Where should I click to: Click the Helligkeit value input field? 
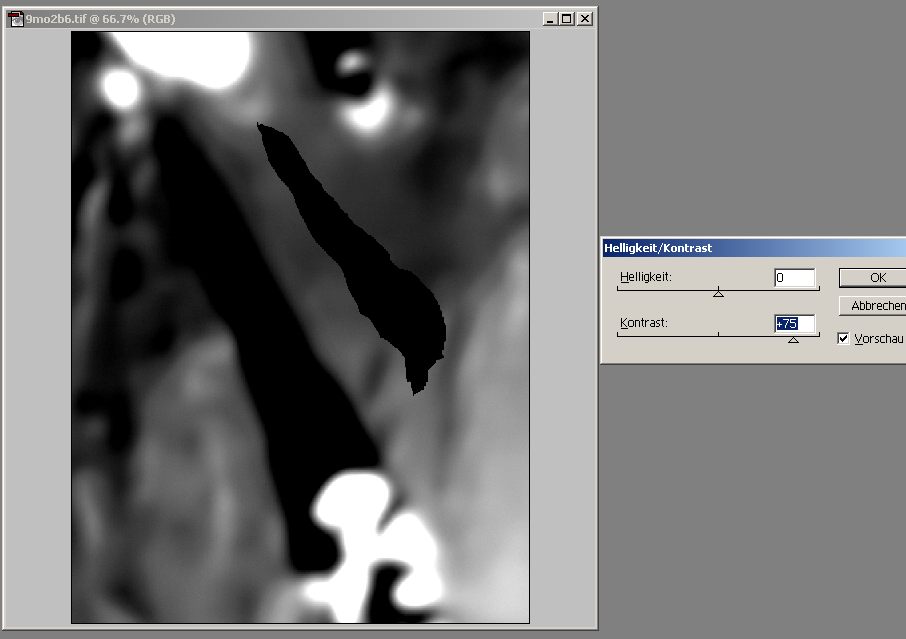pos(794,277)
